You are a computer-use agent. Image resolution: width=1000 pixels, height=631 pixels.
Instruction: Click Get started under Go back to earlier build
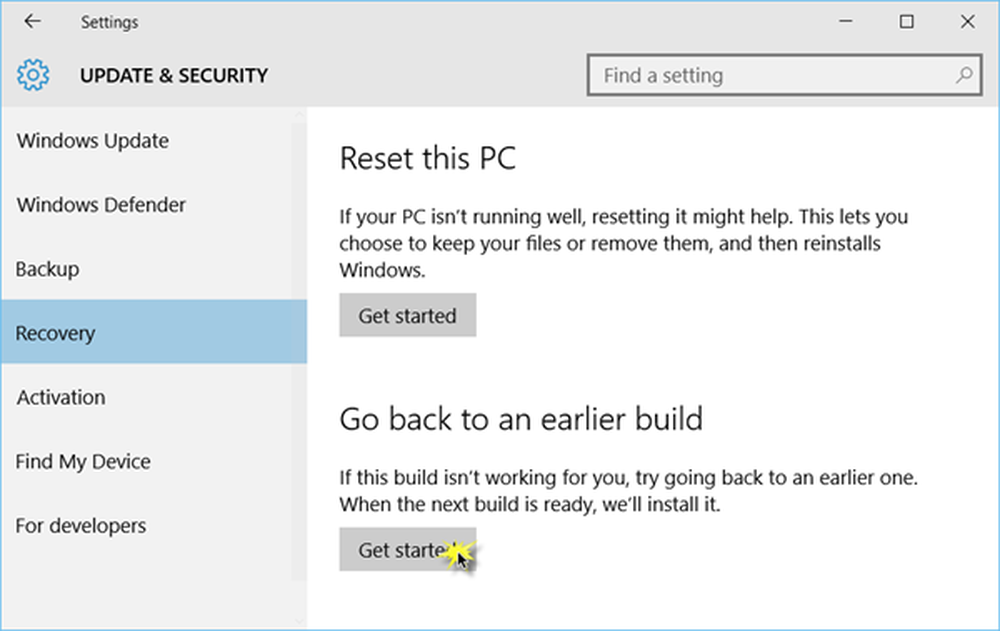408,549
